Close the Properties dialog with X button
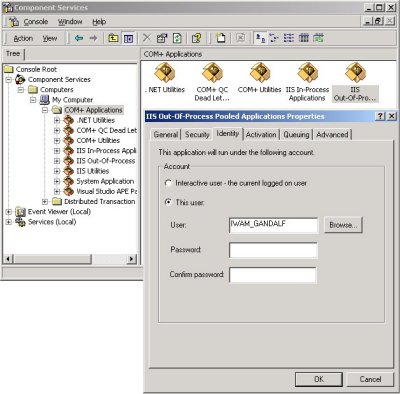The width and height of the screenshot is (400, 394). click(392, 116)
